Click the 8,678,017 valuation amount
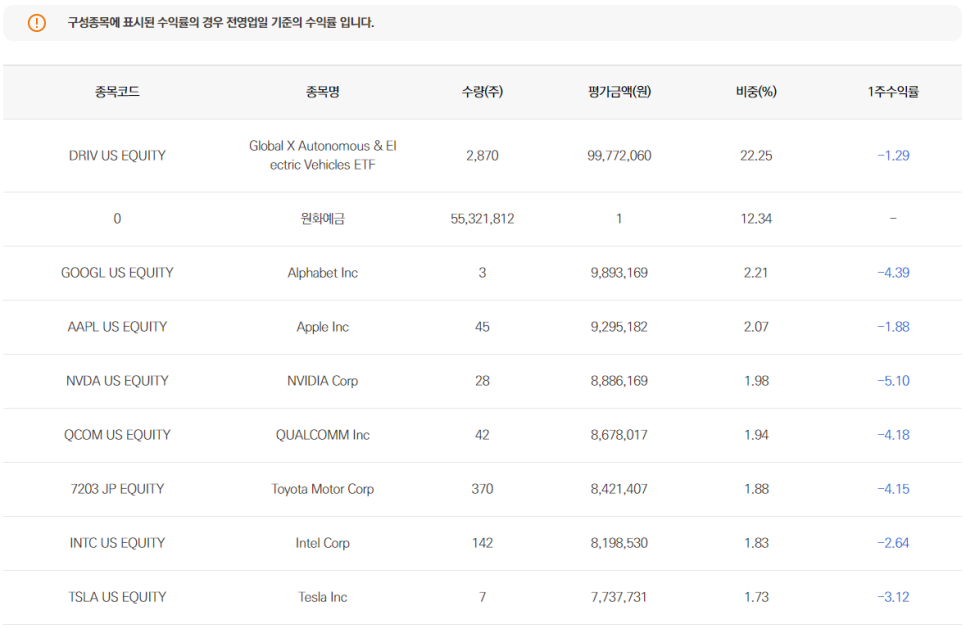This screenshot has height=629, width=966. (x=619, y=435)
